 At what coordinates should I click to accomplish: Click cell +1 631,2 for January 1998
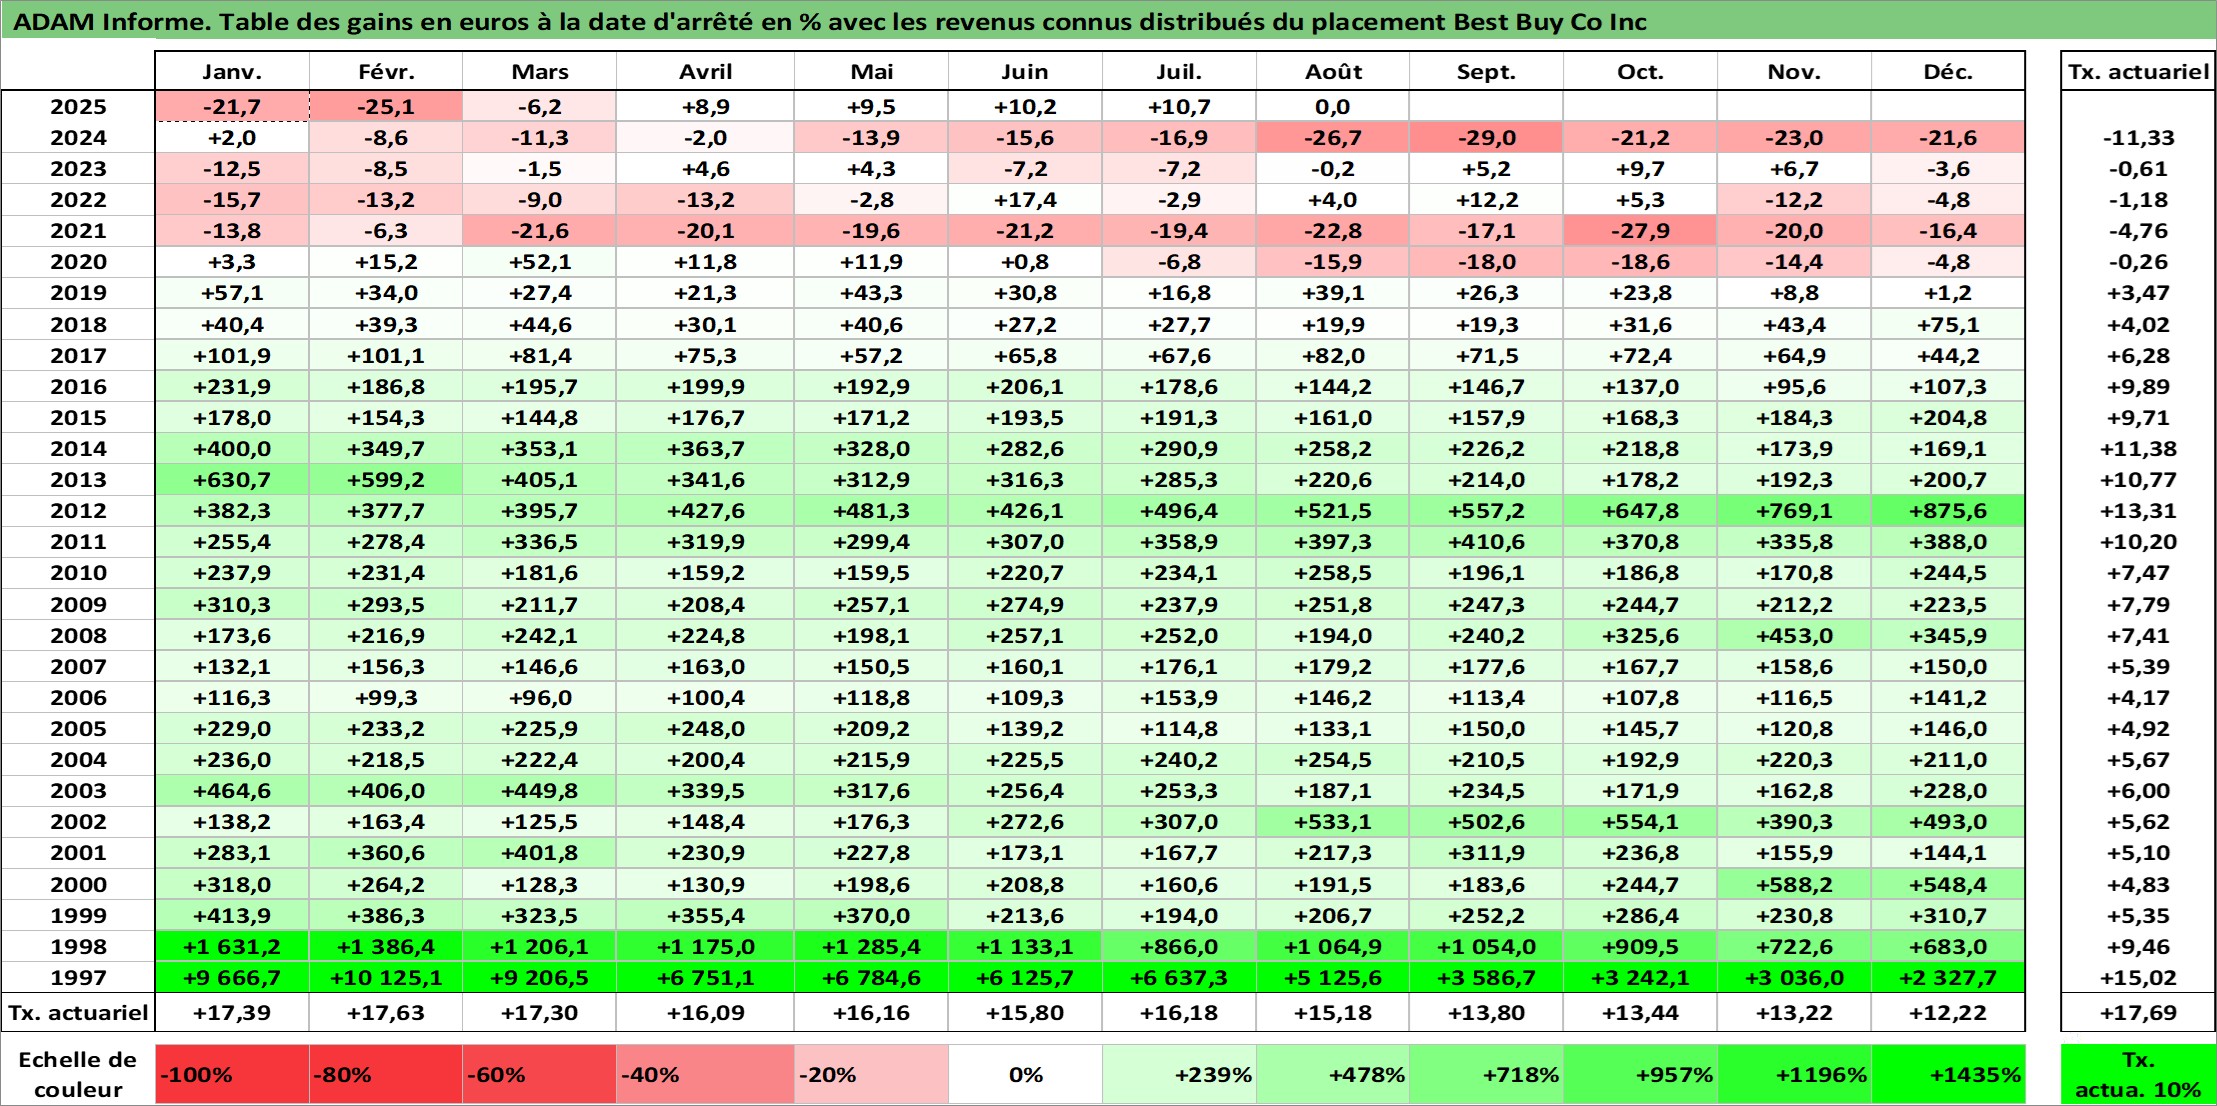click(x=232, y=947)
